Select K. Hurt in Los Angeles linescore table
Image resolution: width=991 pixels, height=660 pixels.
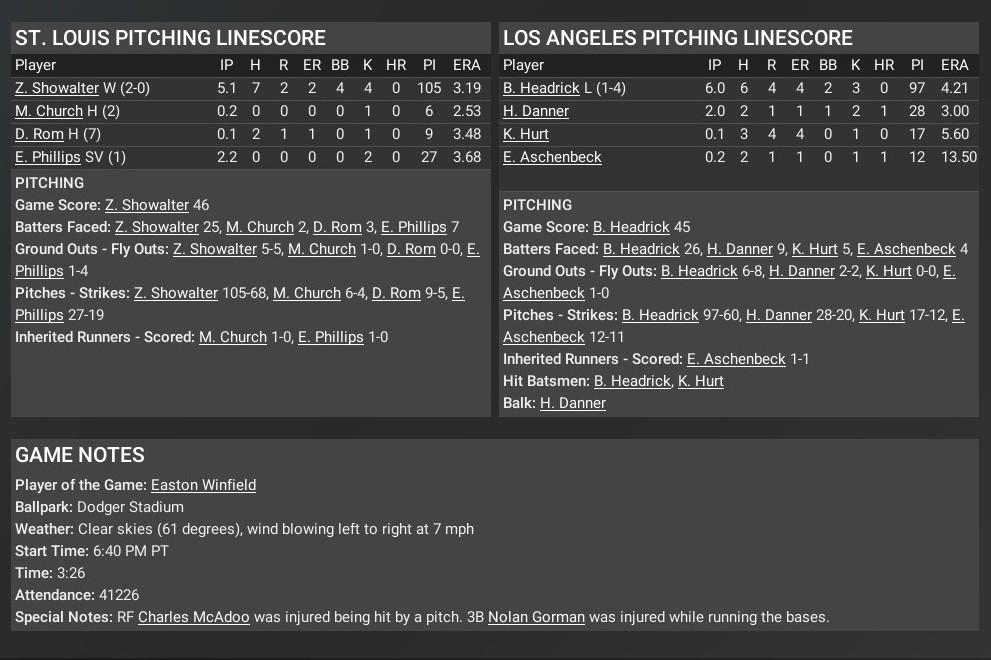click(x=526, y=134)
